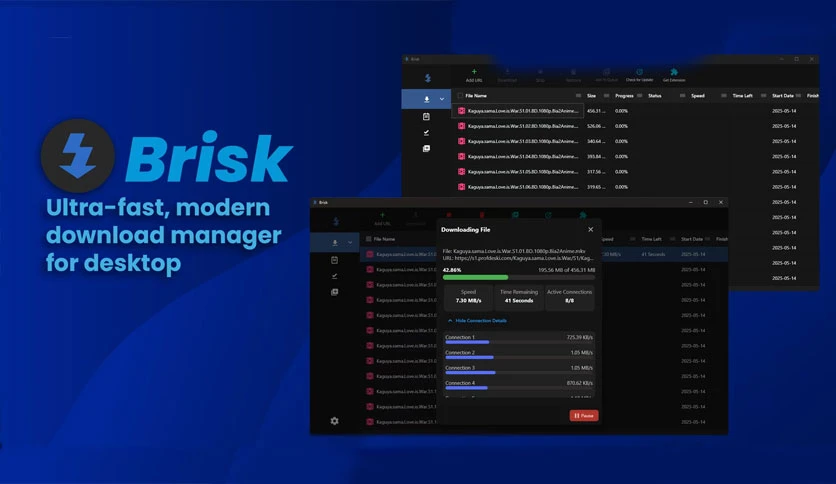Click the Get Extension puzzle icon in the back window

coord(674,72)
